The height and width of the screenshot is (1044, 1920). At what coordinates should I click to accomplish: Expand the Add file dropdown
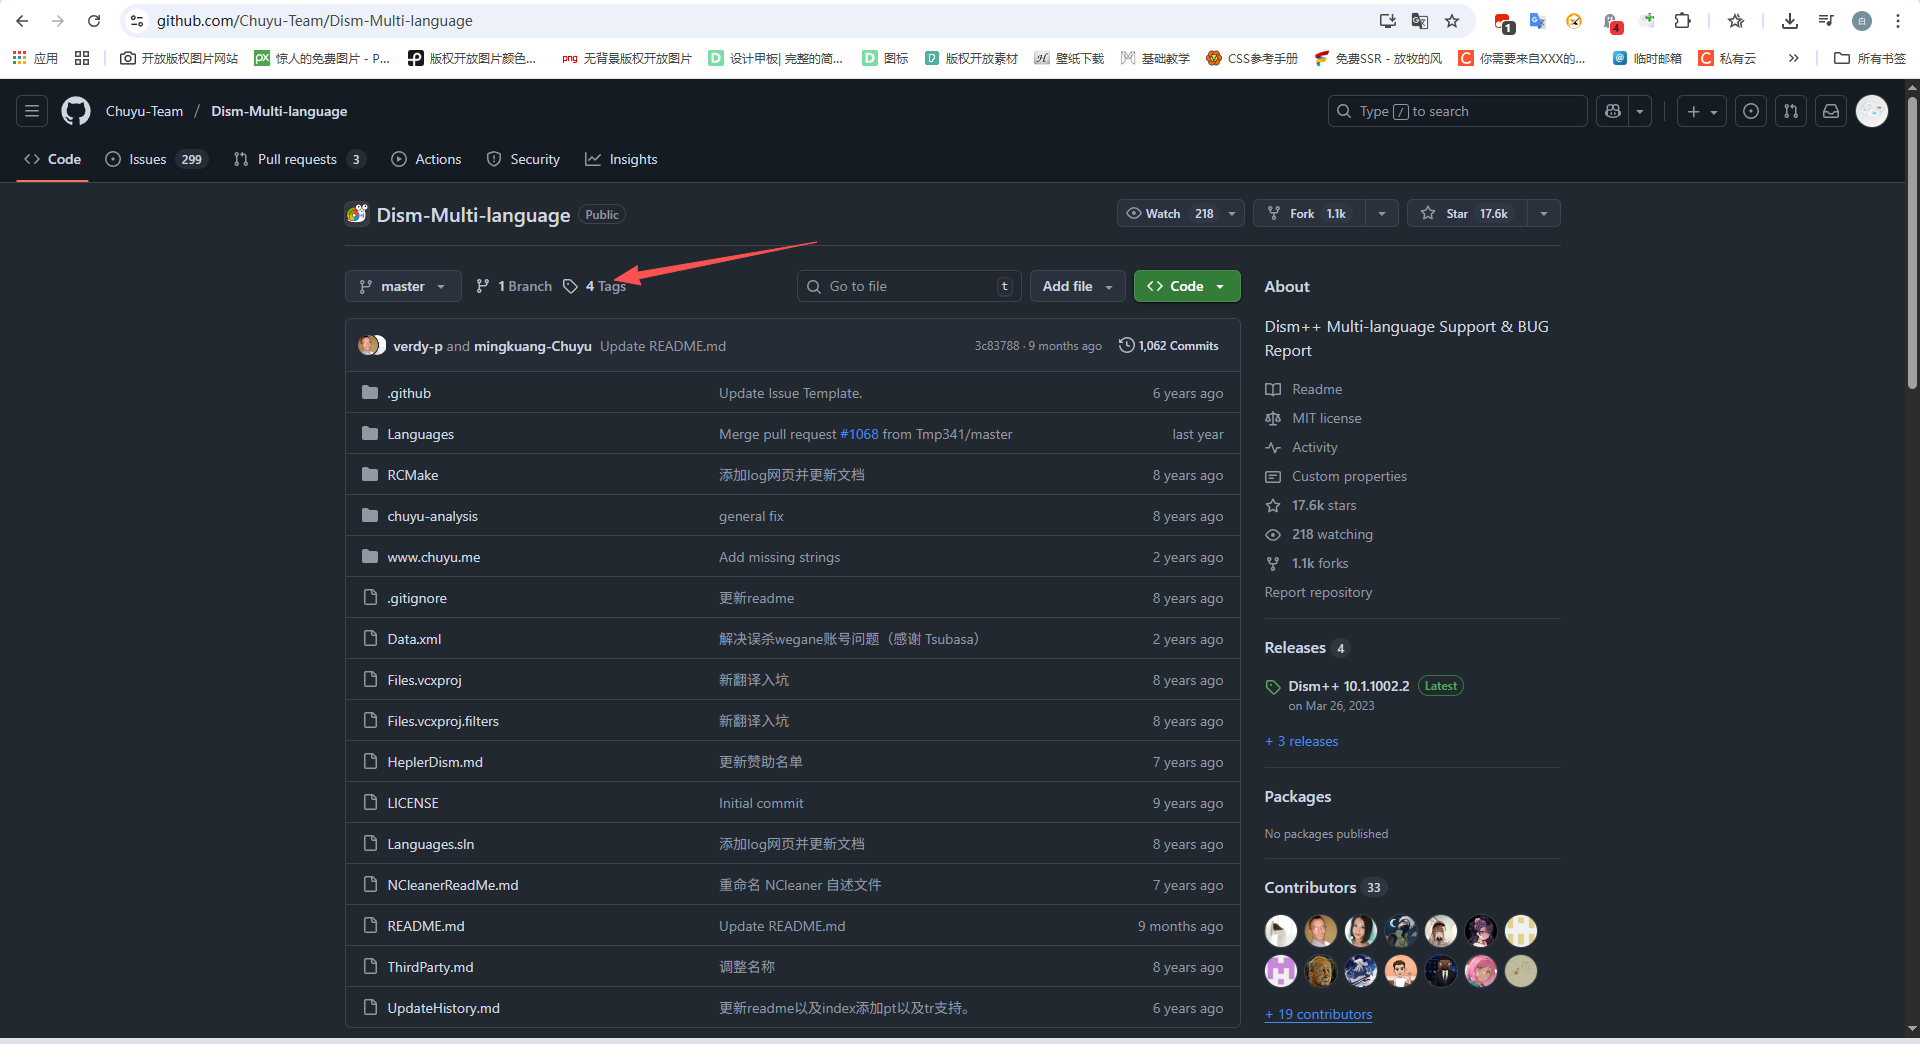(x=1077, y=286)
